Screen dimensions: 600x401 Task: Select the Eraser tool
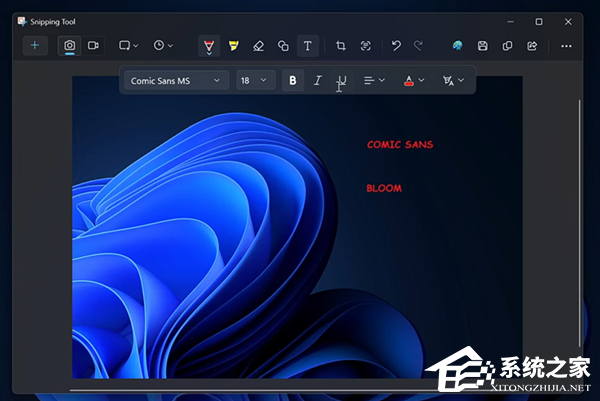(258, 46)
